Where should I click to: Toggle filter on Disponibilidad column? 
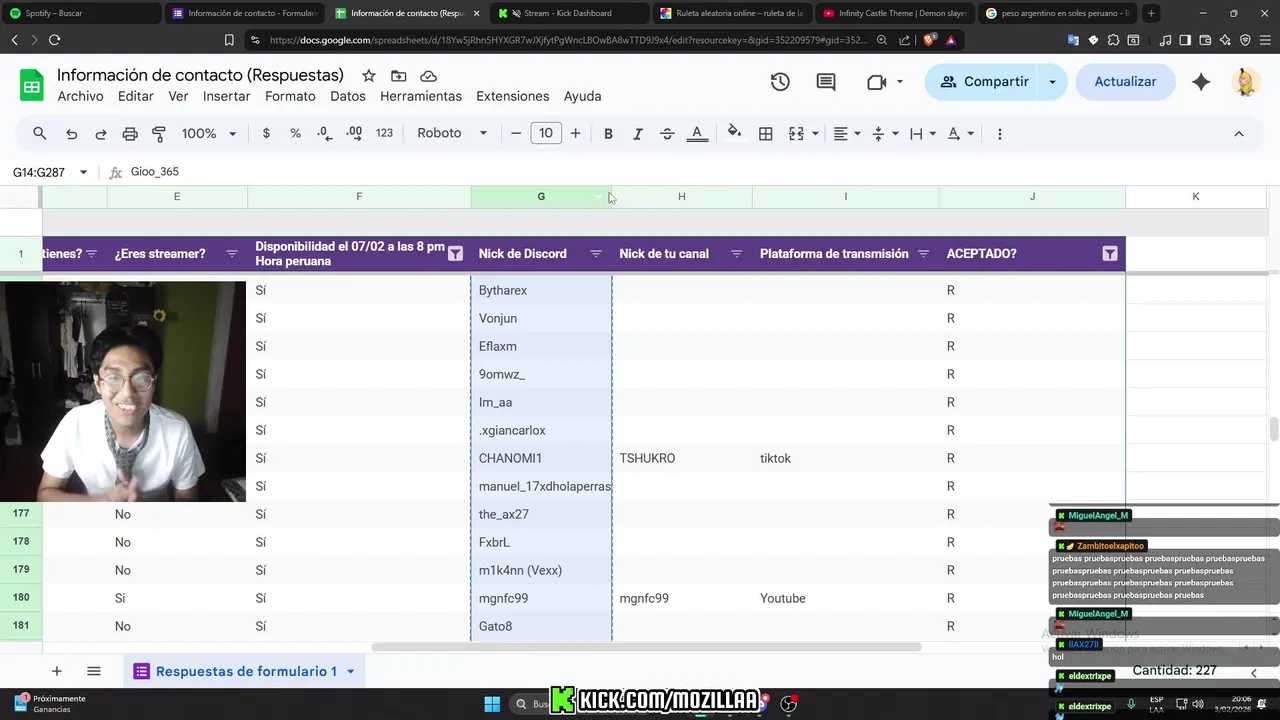click(455, 254)
